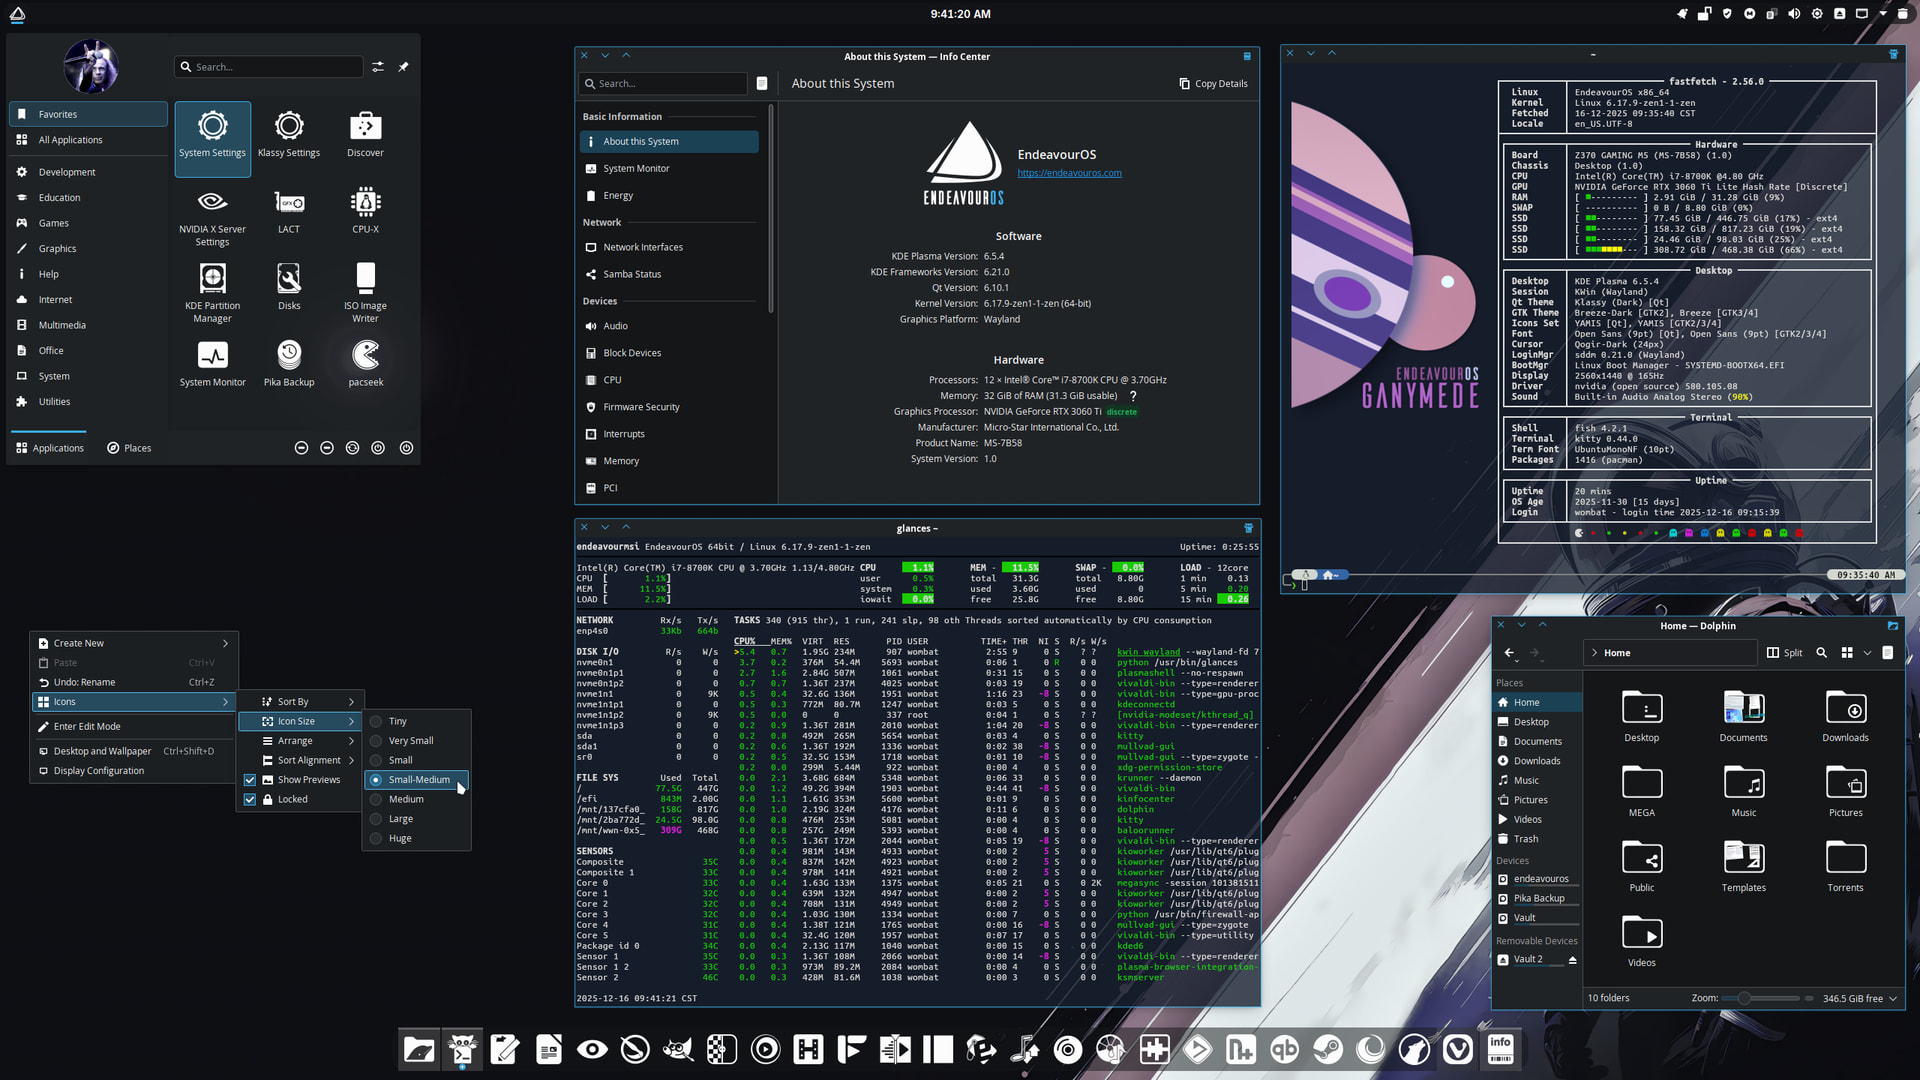Open KDE Partition Manager icon
The image size is (1920, 1080).
pos(212,280)
